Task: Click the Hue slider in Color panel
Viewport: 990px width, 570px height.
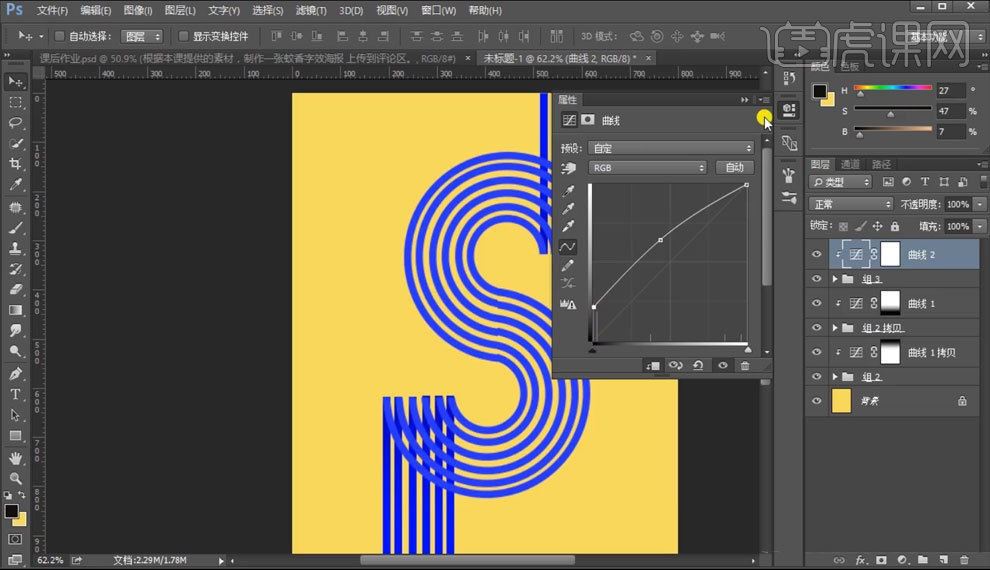Action: coord(893,88)
